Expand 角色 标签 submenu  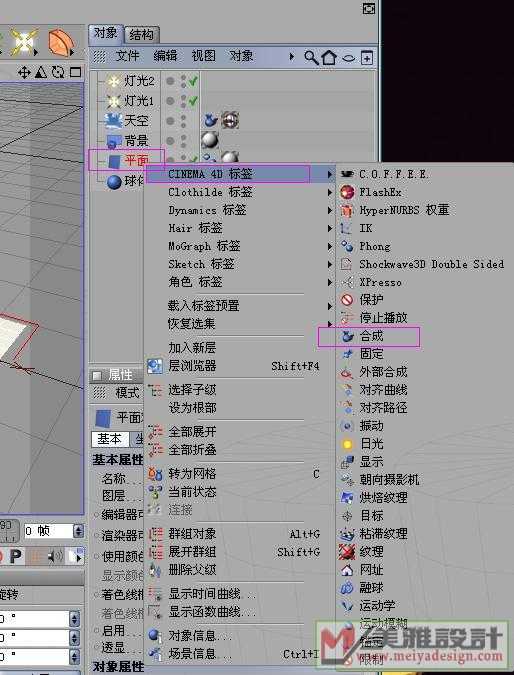240,282
